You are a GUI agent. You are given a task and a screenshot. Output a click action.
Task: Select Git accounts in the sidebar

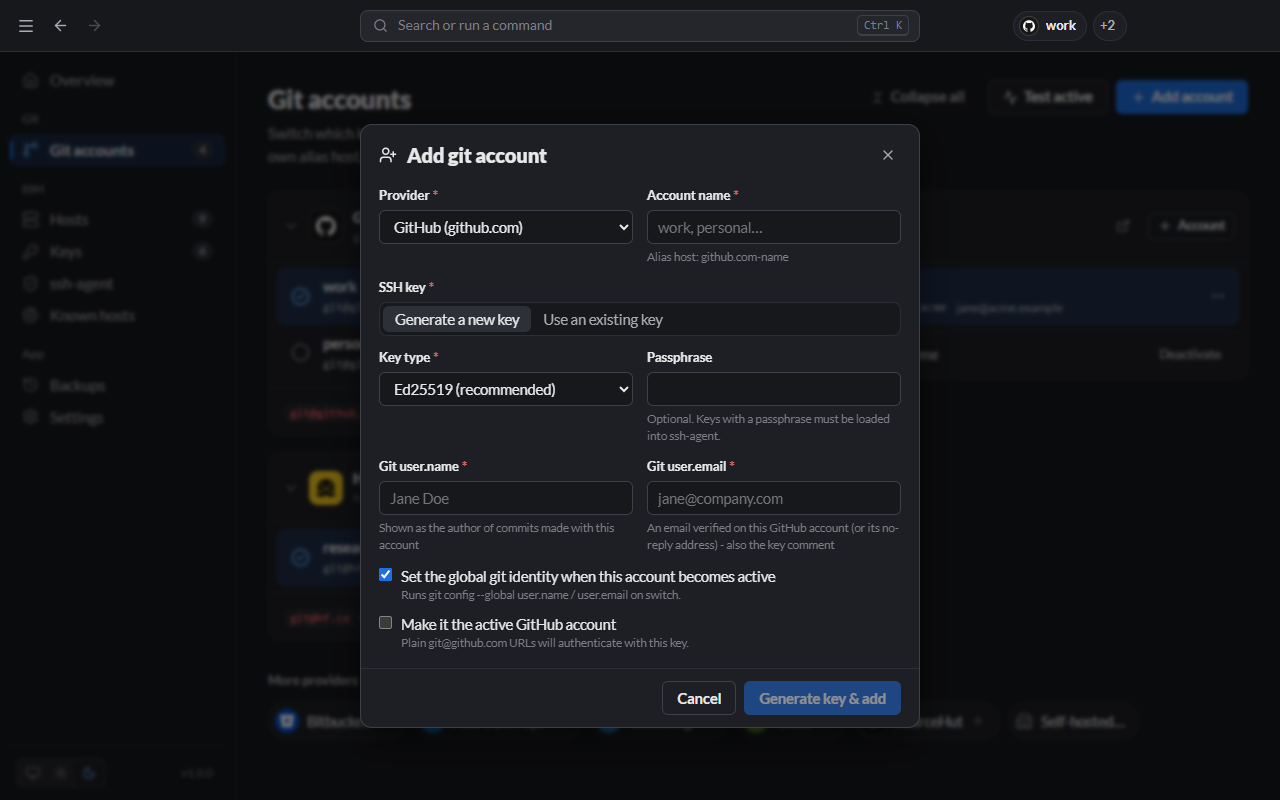click(117, 151)
